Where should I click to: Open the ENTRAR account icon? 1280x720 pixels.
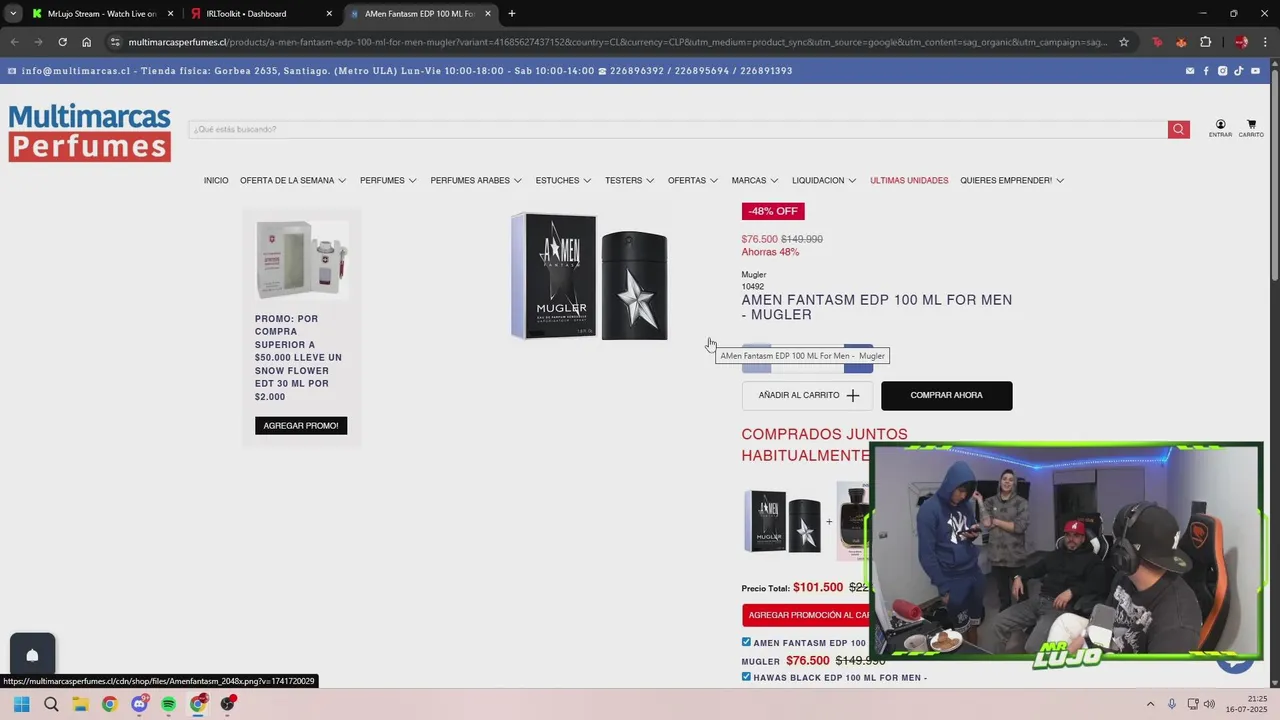point(1220,129)
